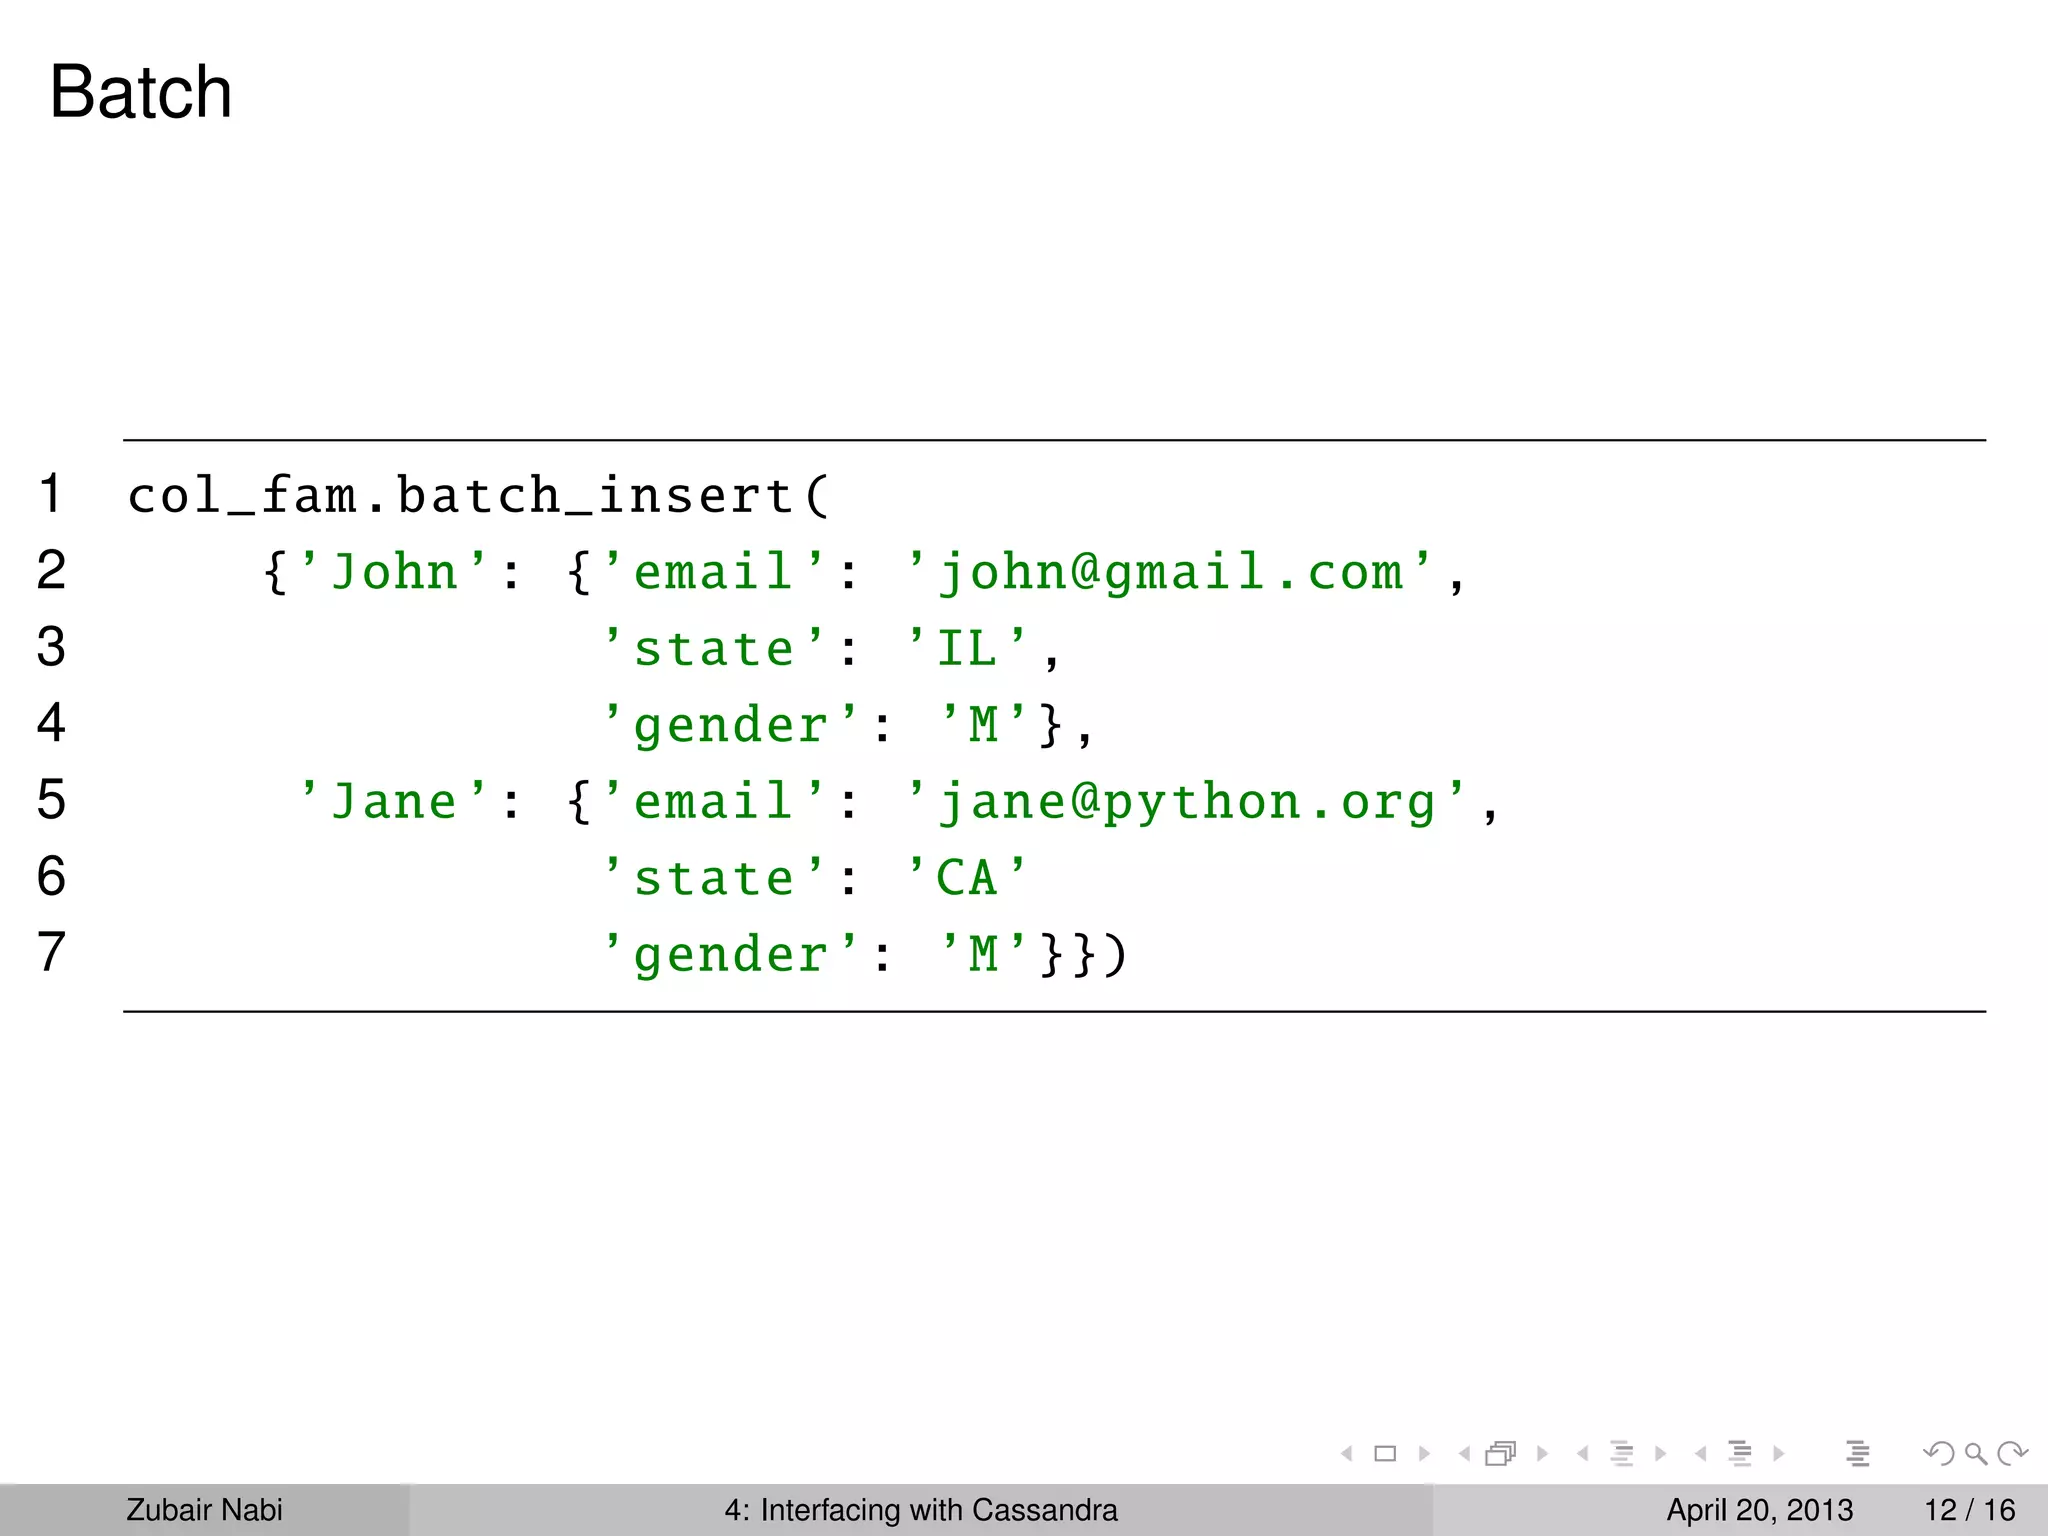Image resolution: width=2048 pixels, height=1536 pixels.
Task: Click the 'Jane' key string
Action: pyautogui.click(x=394, y=801)
